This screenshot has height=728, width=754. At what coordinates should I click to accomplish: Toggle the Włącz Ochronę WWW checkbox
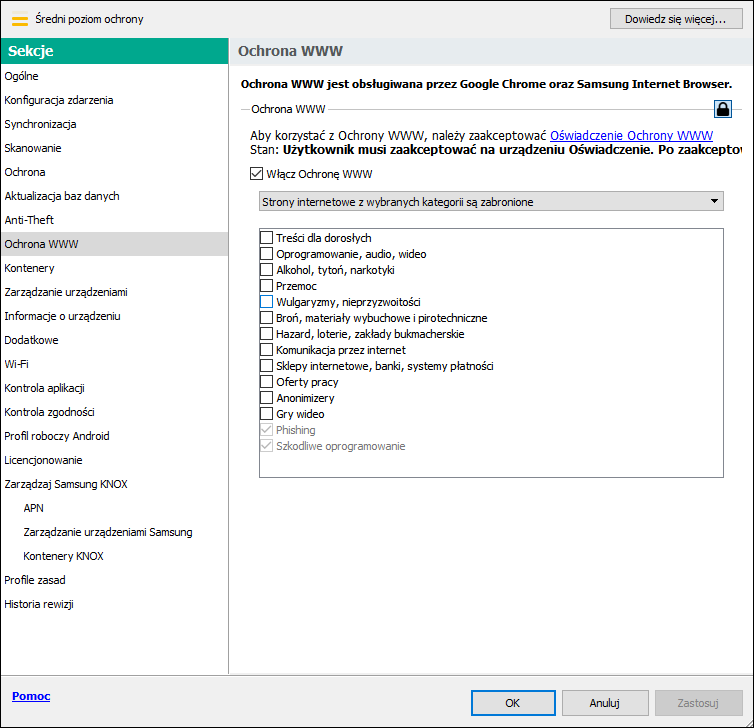[x=257, y=174]
